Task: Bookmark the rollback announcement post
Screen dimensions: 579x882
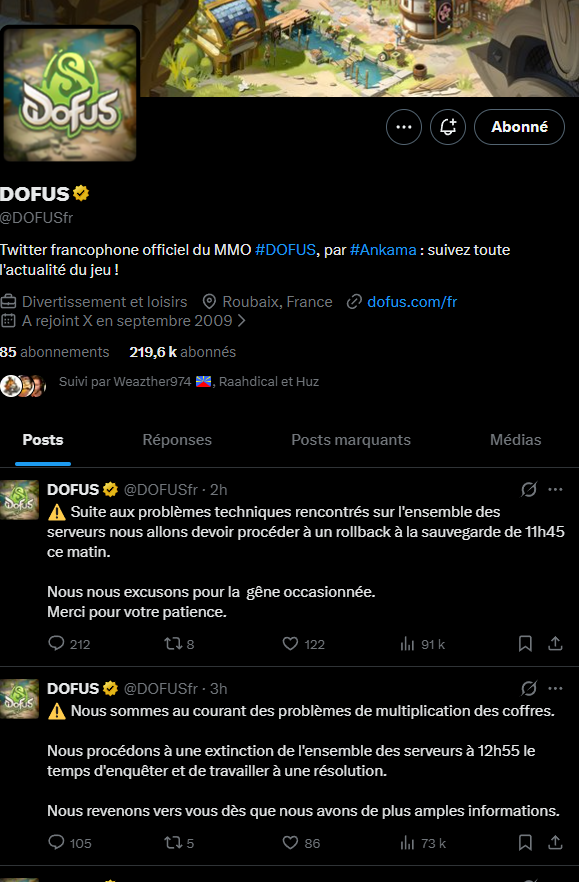Action: point(525,644)
